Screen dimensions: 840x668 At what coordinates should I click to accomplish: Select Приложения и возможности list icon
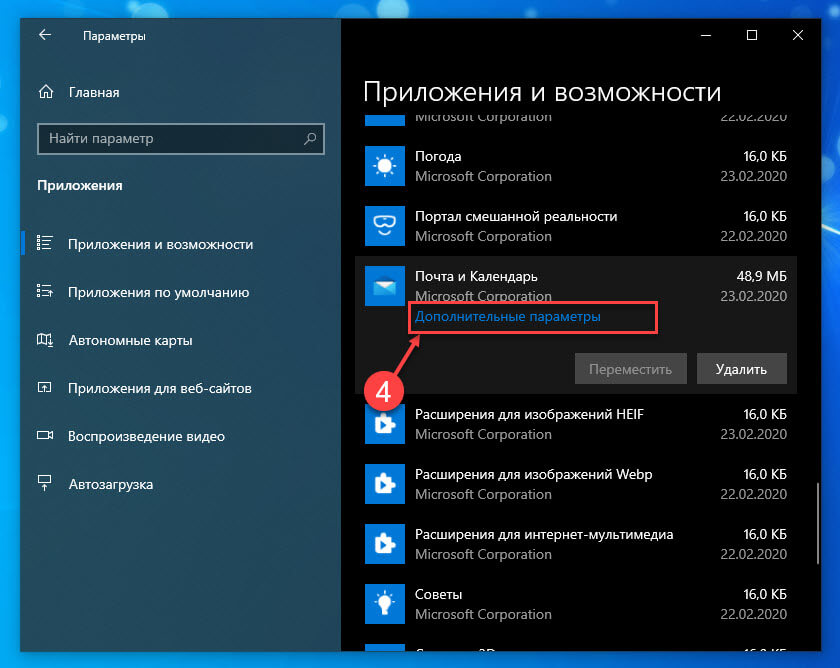pos(44,243)
